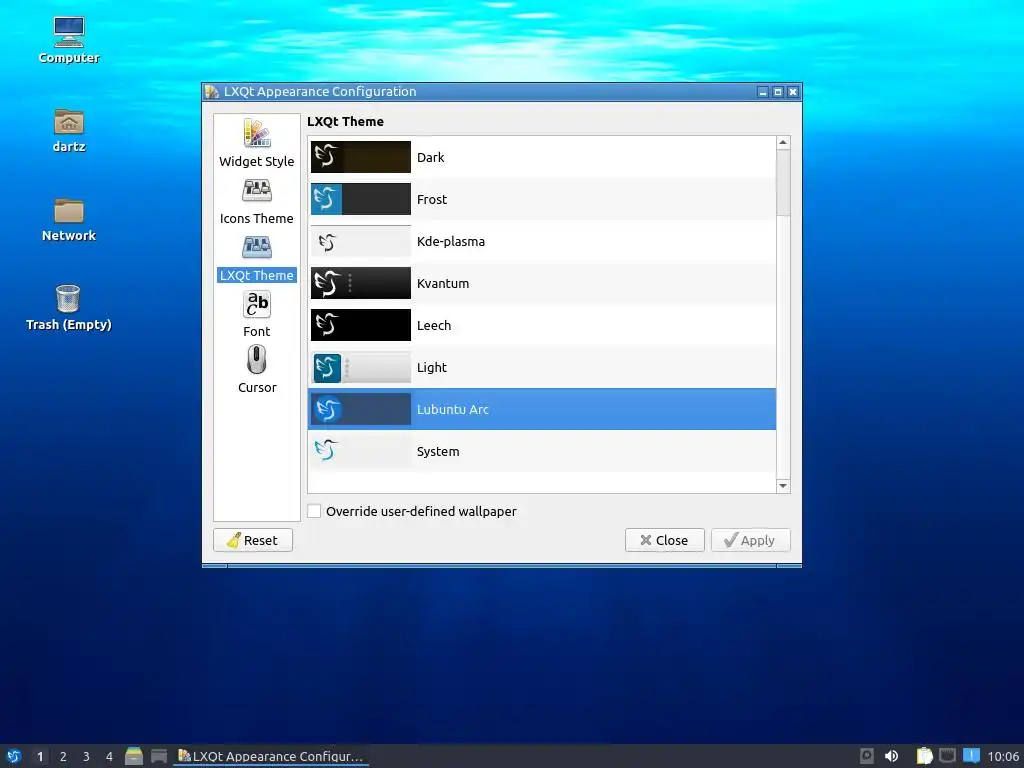This screenshot has height=768, width=1024.
Task: Click the Apply button
Action: (x=750, y=540)
